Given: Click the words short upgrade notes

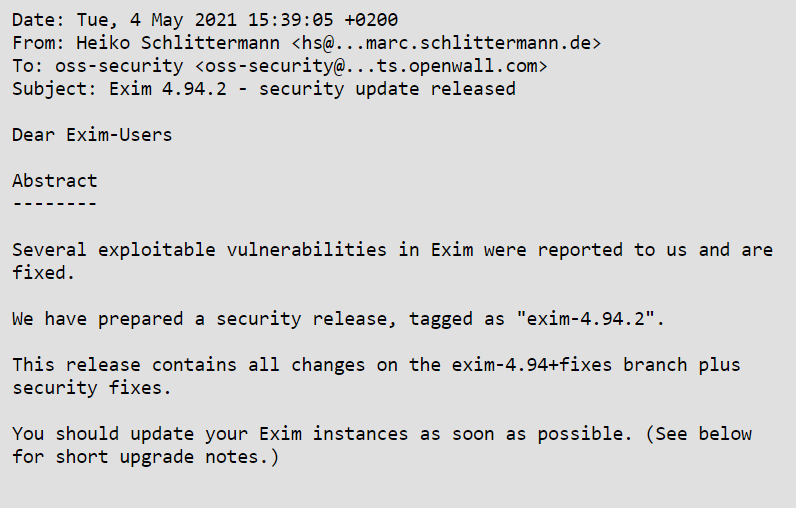Looking at the screenshot, I should click(x=161, y=457).
